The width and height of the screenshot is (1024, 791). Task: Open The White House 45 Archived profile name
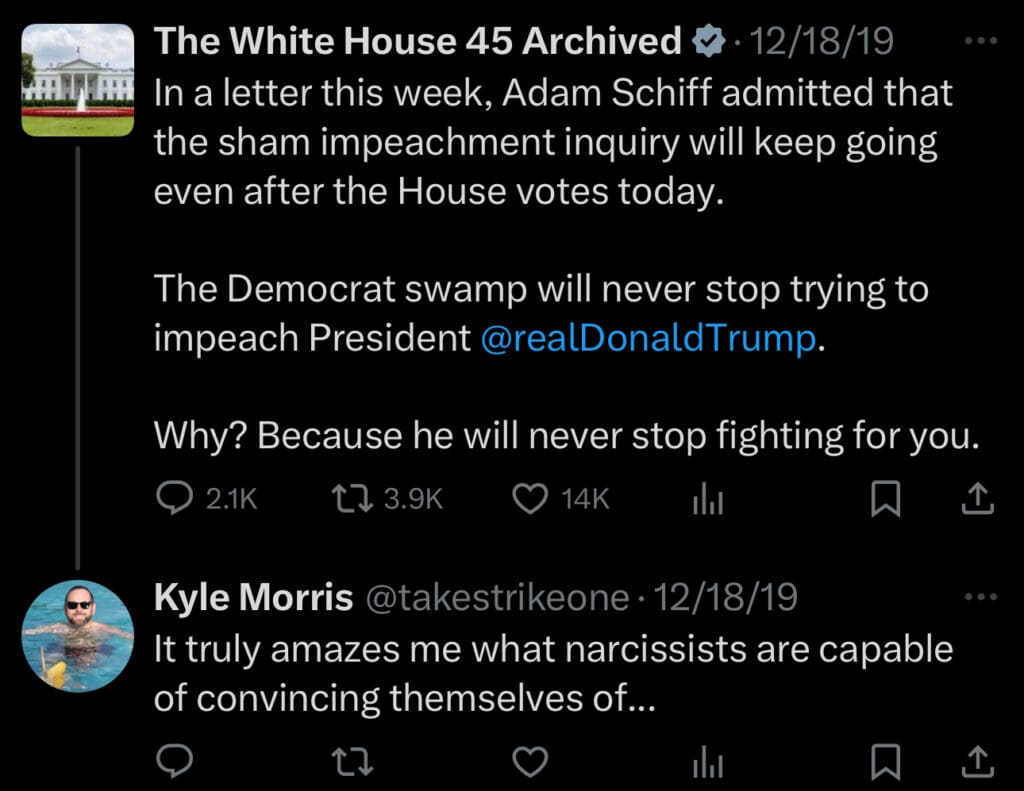(x=417, y=41)
